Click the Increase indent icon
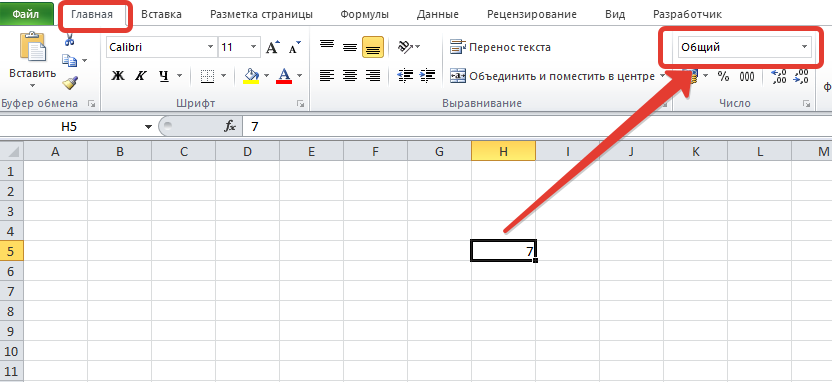This screenshot has height=382, width=832. pyautogui.click(x=427, y=76)
